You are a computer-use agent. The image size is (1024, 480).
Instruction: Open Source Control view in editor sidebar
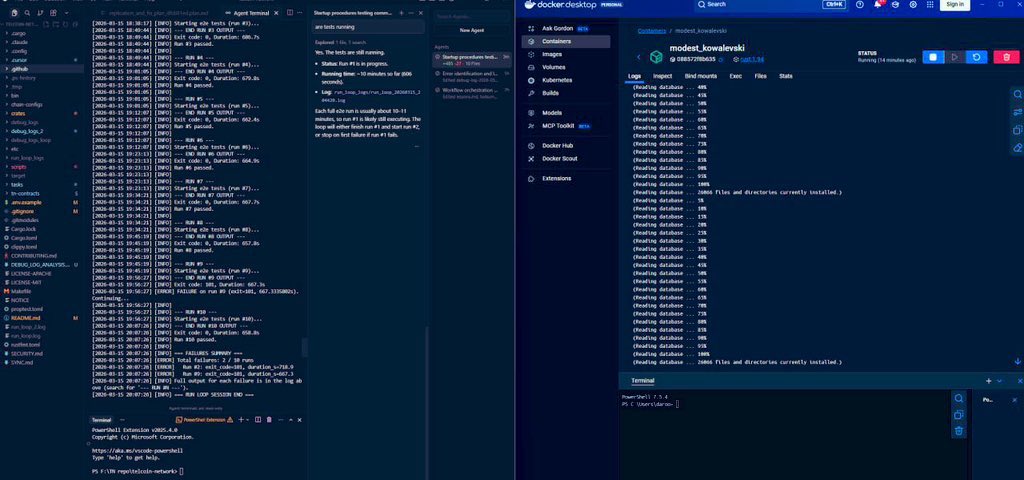[x=38, y=12]
